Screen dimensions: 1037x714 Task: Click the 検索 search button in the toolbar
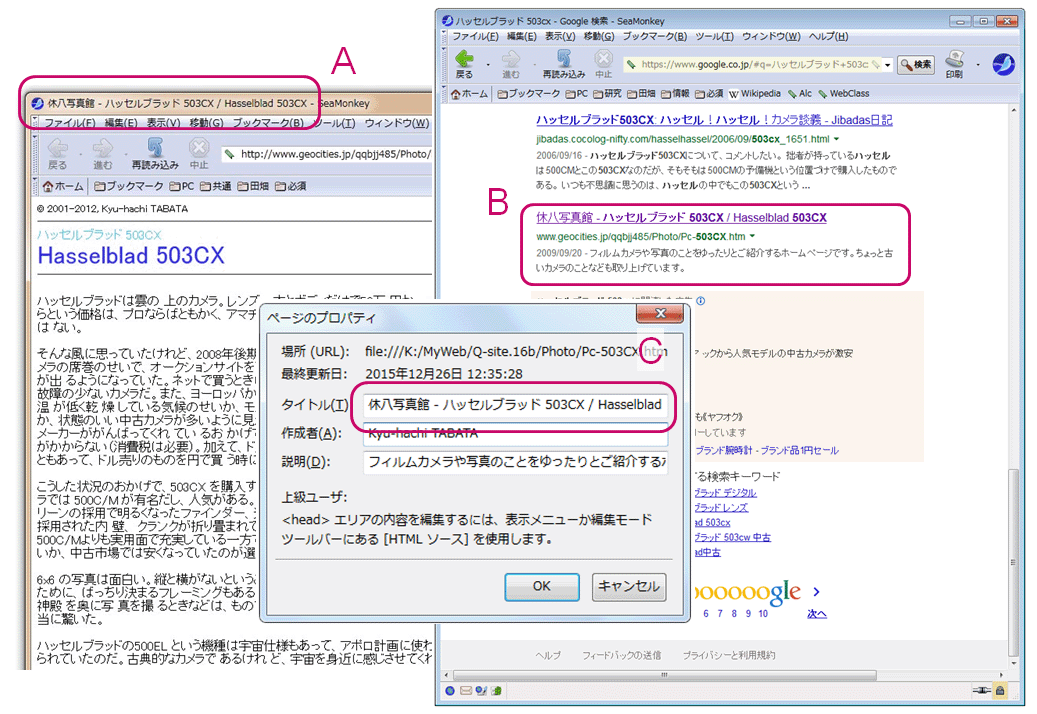click(916, 65)
